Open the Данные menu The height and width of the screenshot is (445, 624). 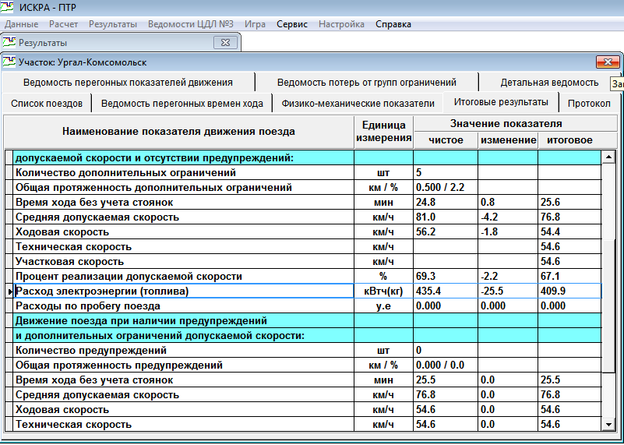pos(22,24)
